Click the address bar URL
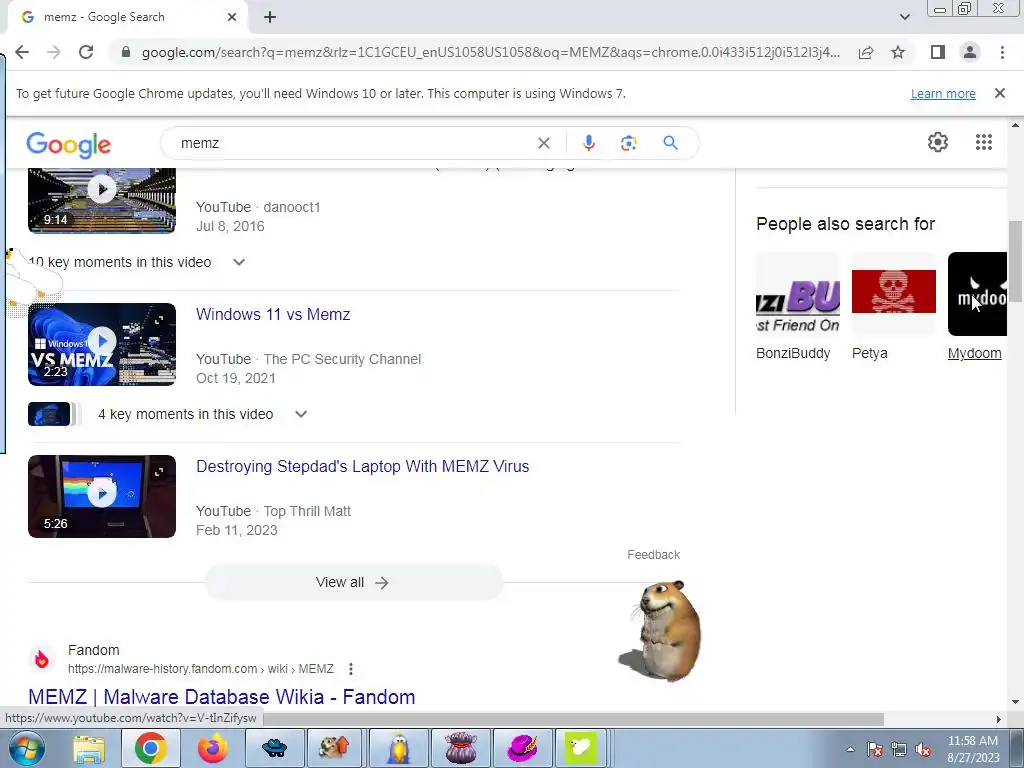1024x768 pixels. point(490,52)
